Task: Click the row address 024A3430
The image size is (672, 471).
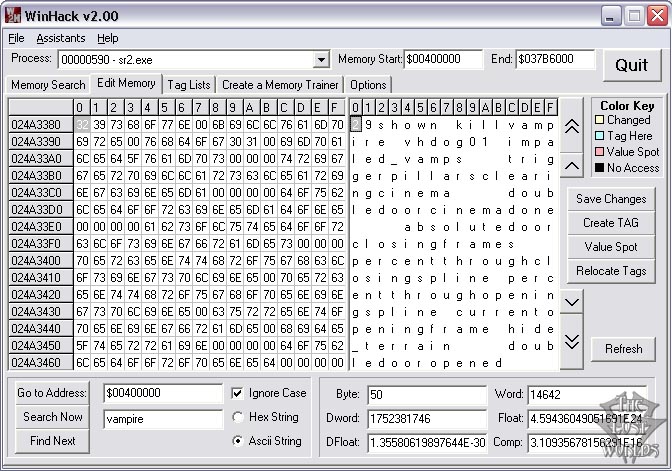Action: 41,312
